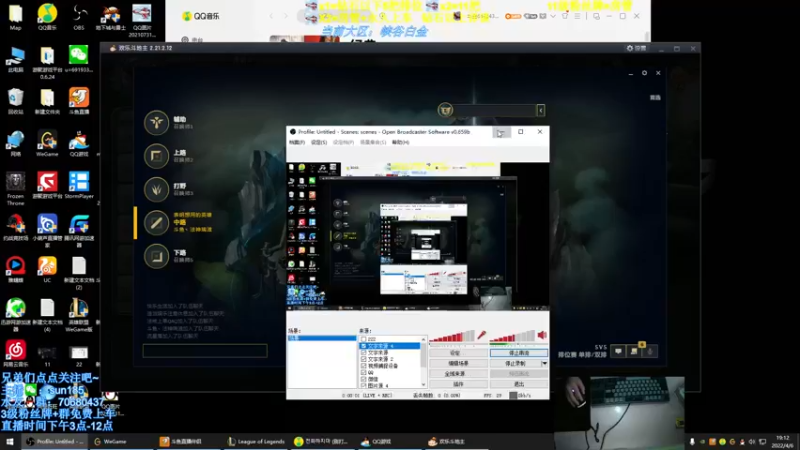Open the 地下城与勇士 desktop shortcut
Image resolution: width=800 pixels, height=450 pixels.
tap(110, 17)
